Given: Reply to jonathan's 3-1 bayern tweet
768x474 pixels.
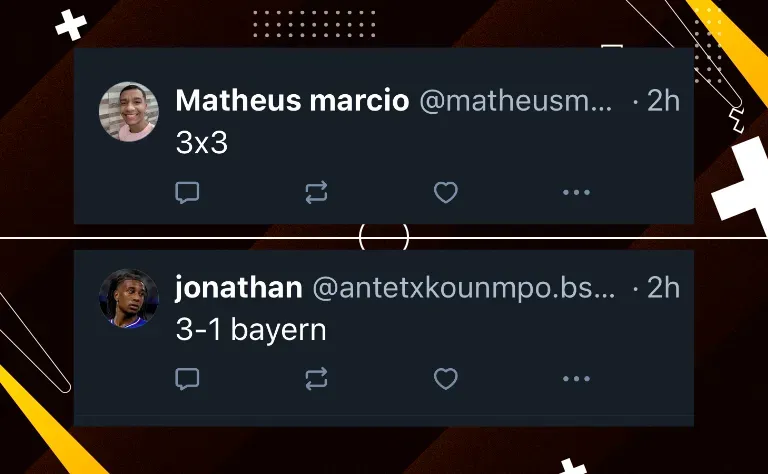Looking at the screenshot, I should tap(187, 379).
